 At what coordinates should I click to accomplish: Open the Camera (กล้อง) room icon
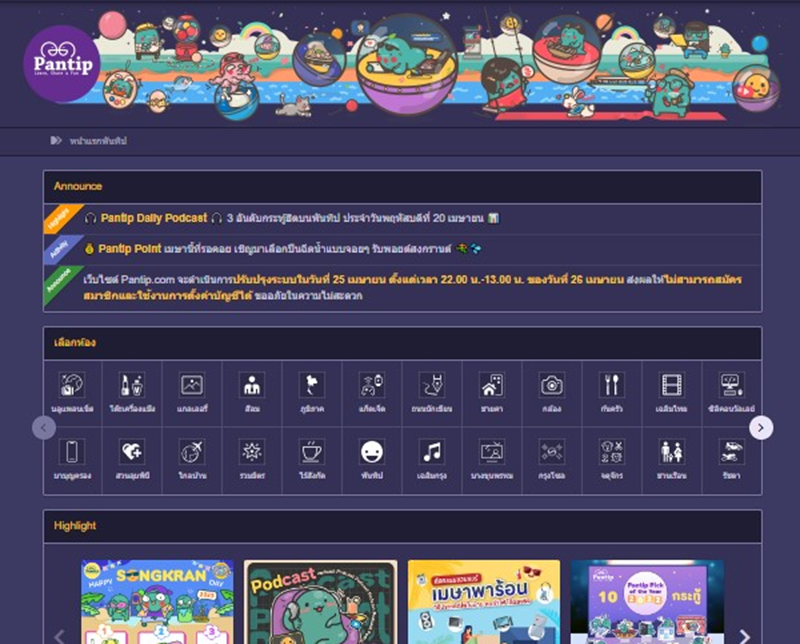(x=552, y=385)
